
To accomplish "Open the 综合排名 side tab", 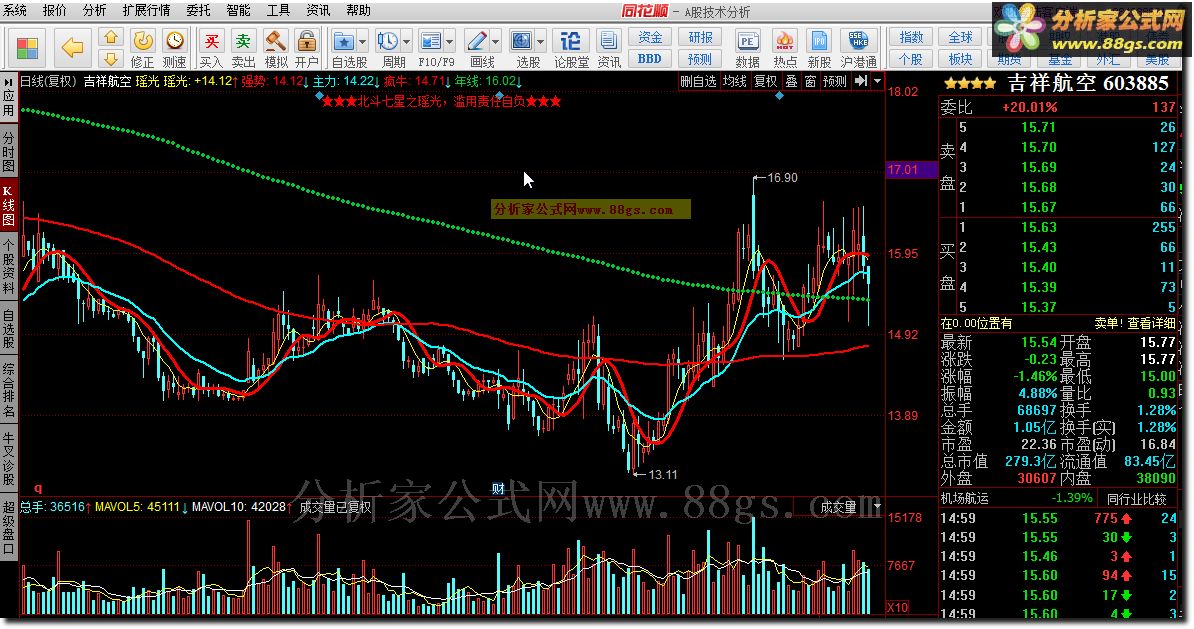I will (x=8, y=390).
